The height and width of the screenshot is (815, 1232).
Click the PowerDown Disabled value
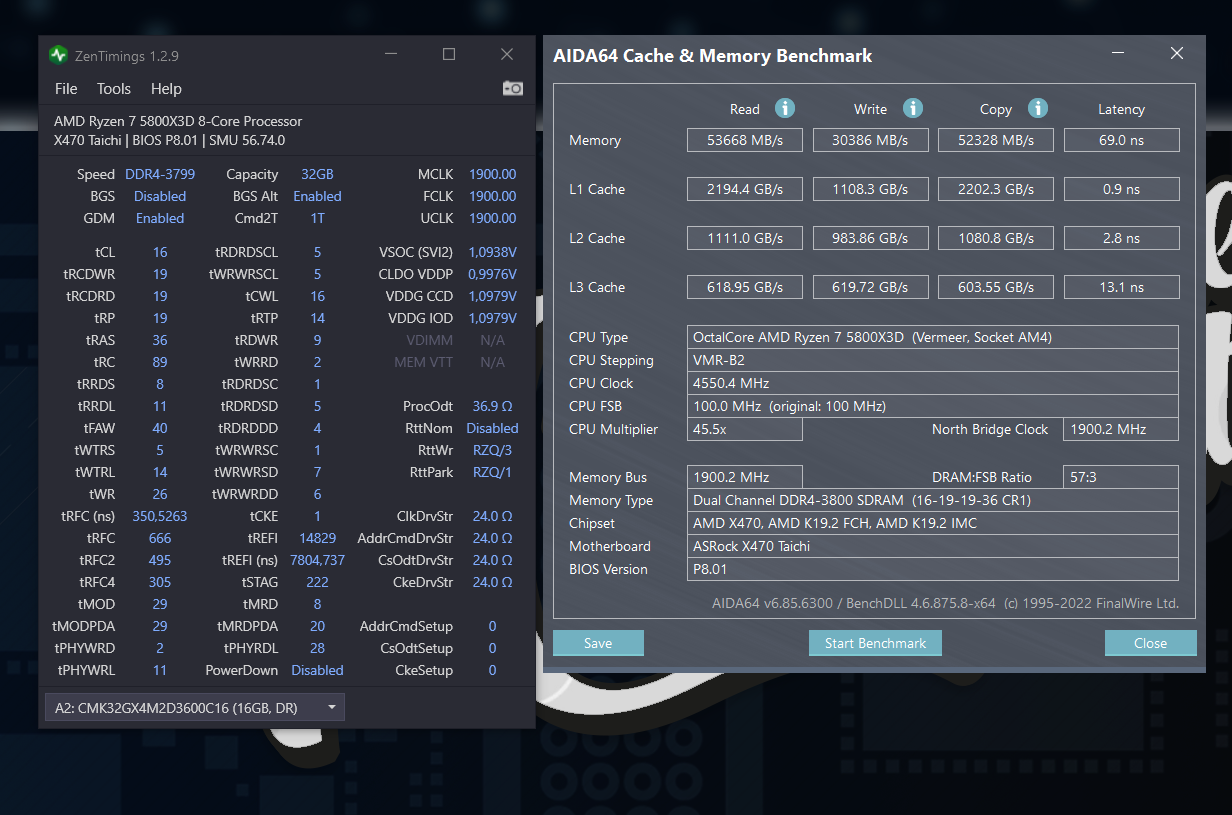click(317, 670)
